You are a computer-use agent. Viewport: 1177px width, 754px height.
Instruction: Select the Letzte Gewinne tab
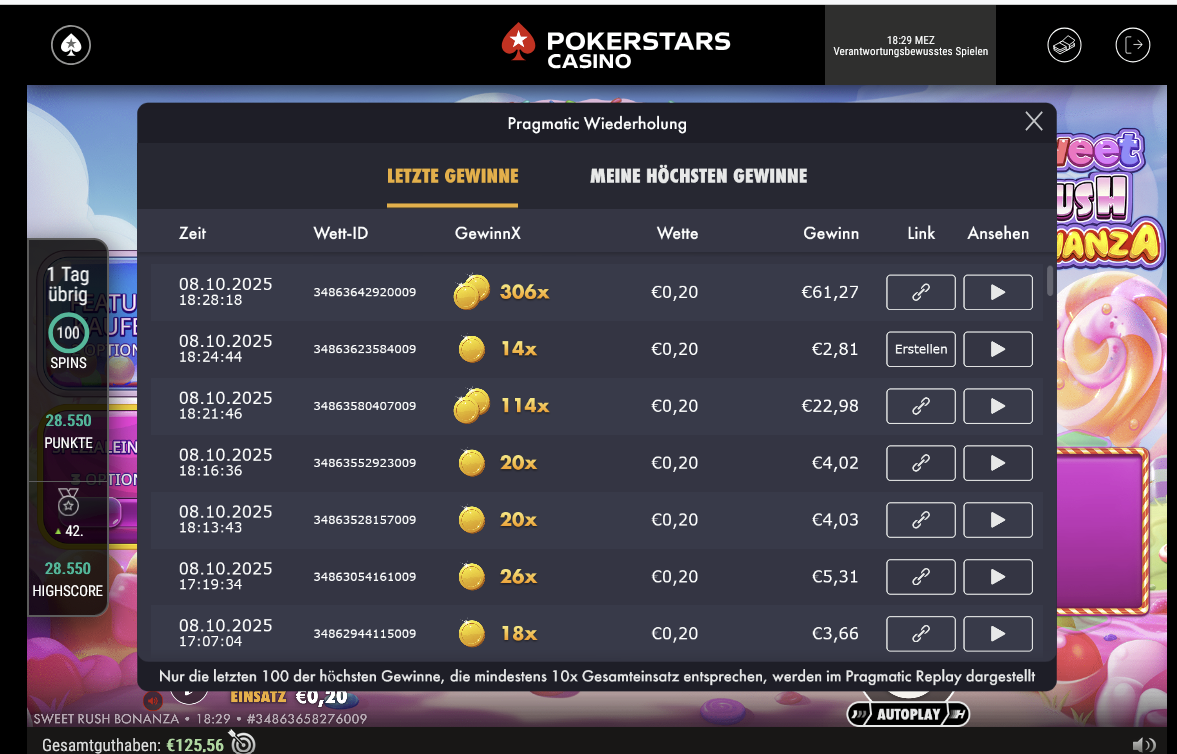pos(453,176)
